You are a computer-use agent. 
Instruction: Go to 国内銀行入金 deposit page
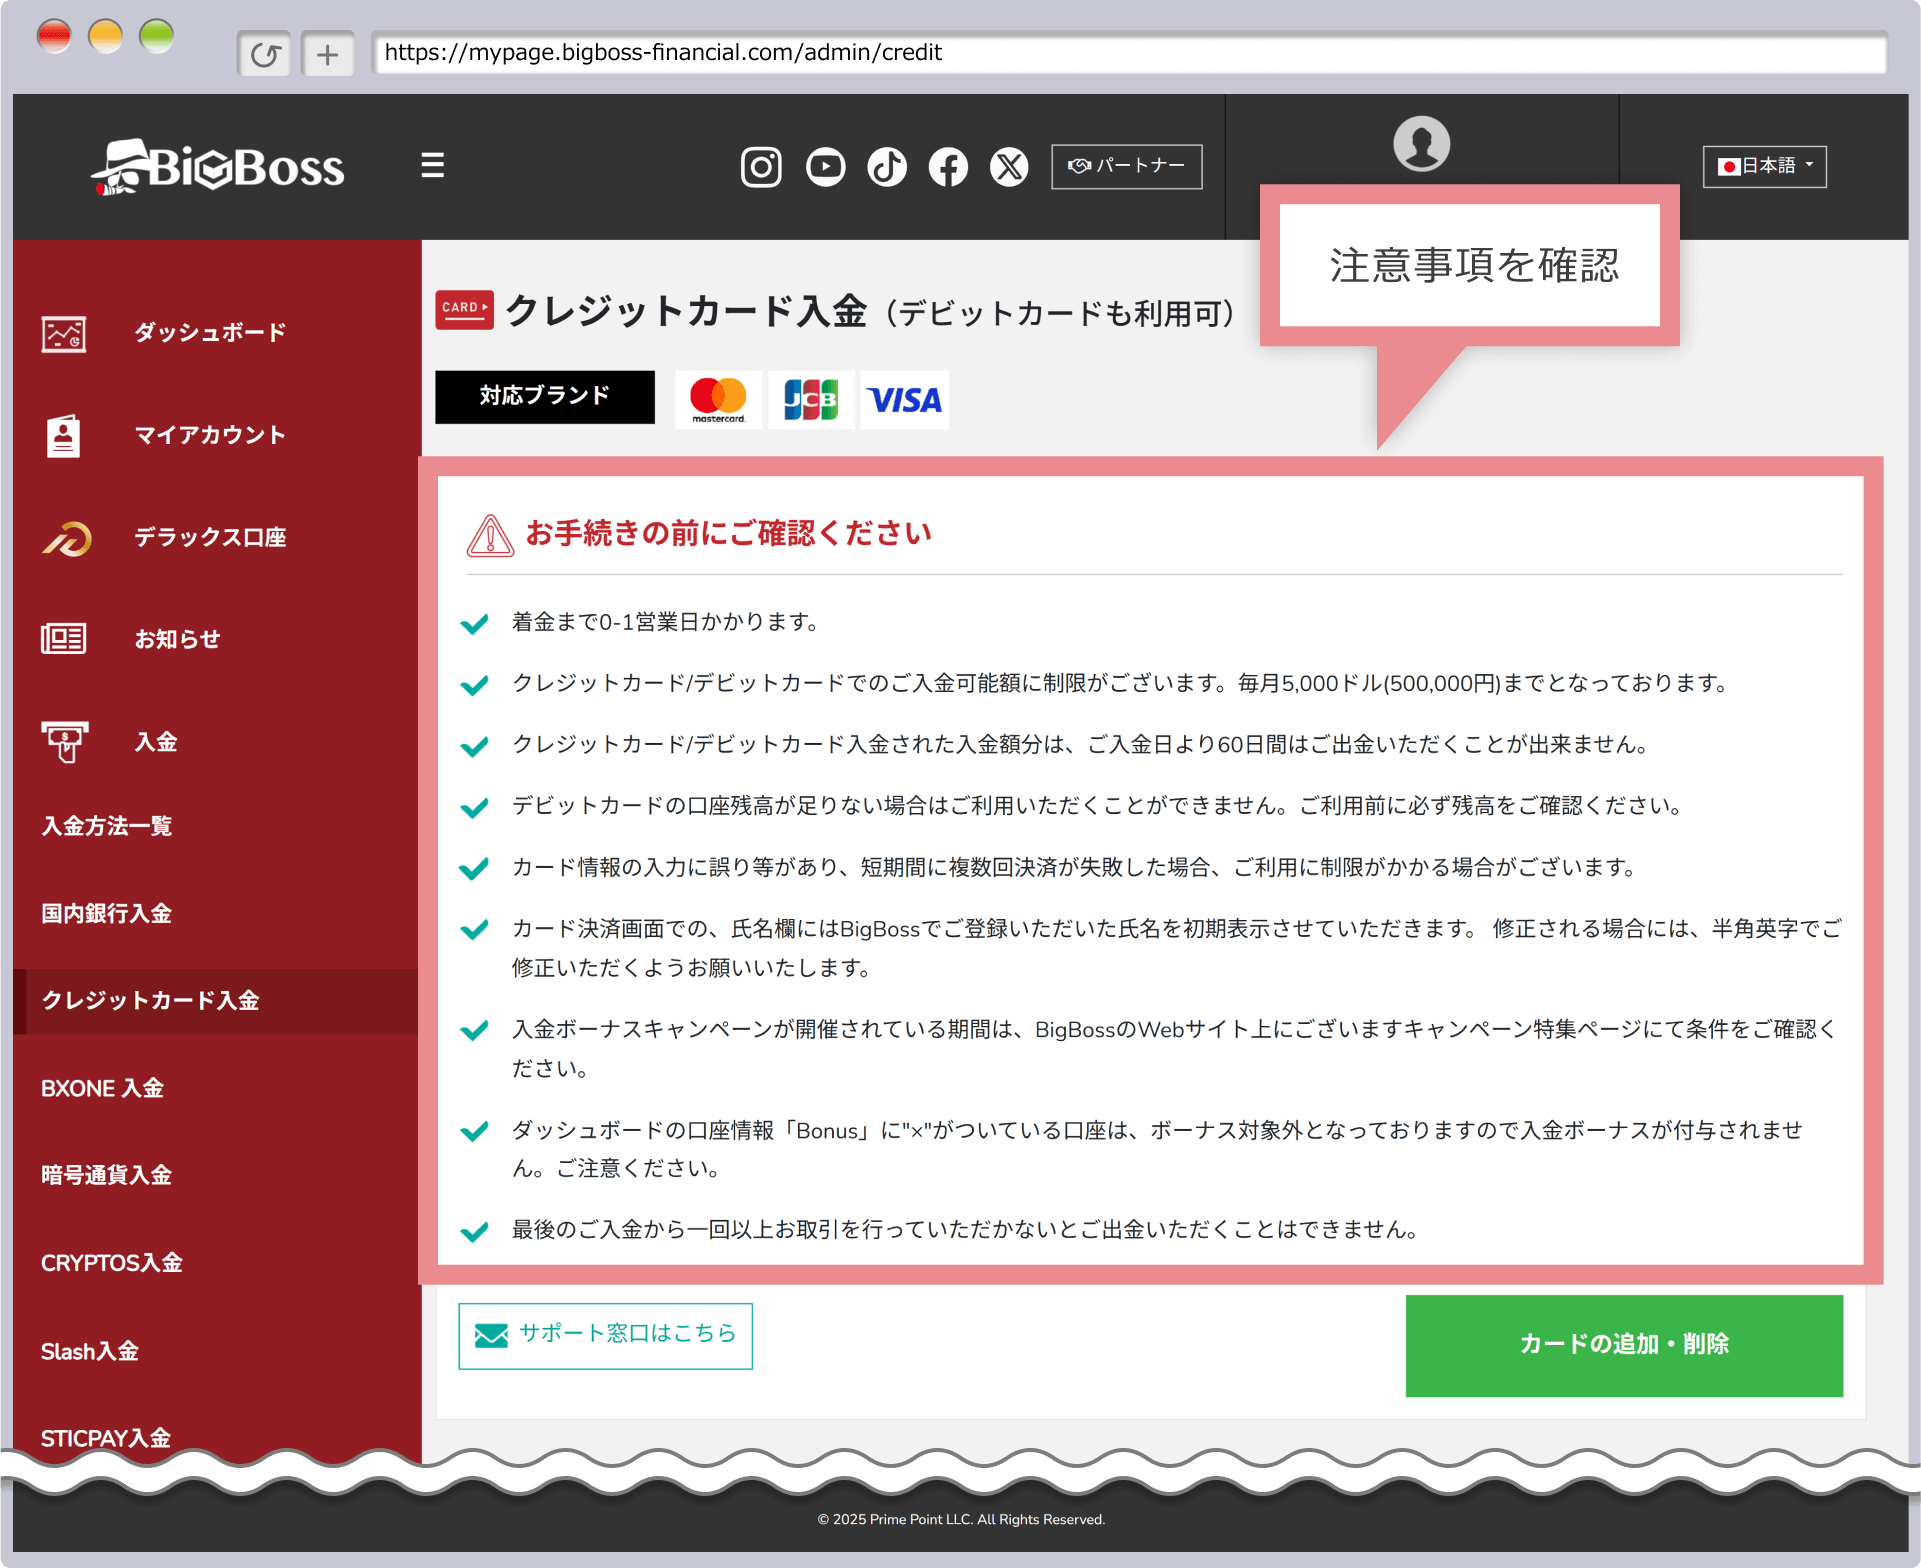(106, 914)
